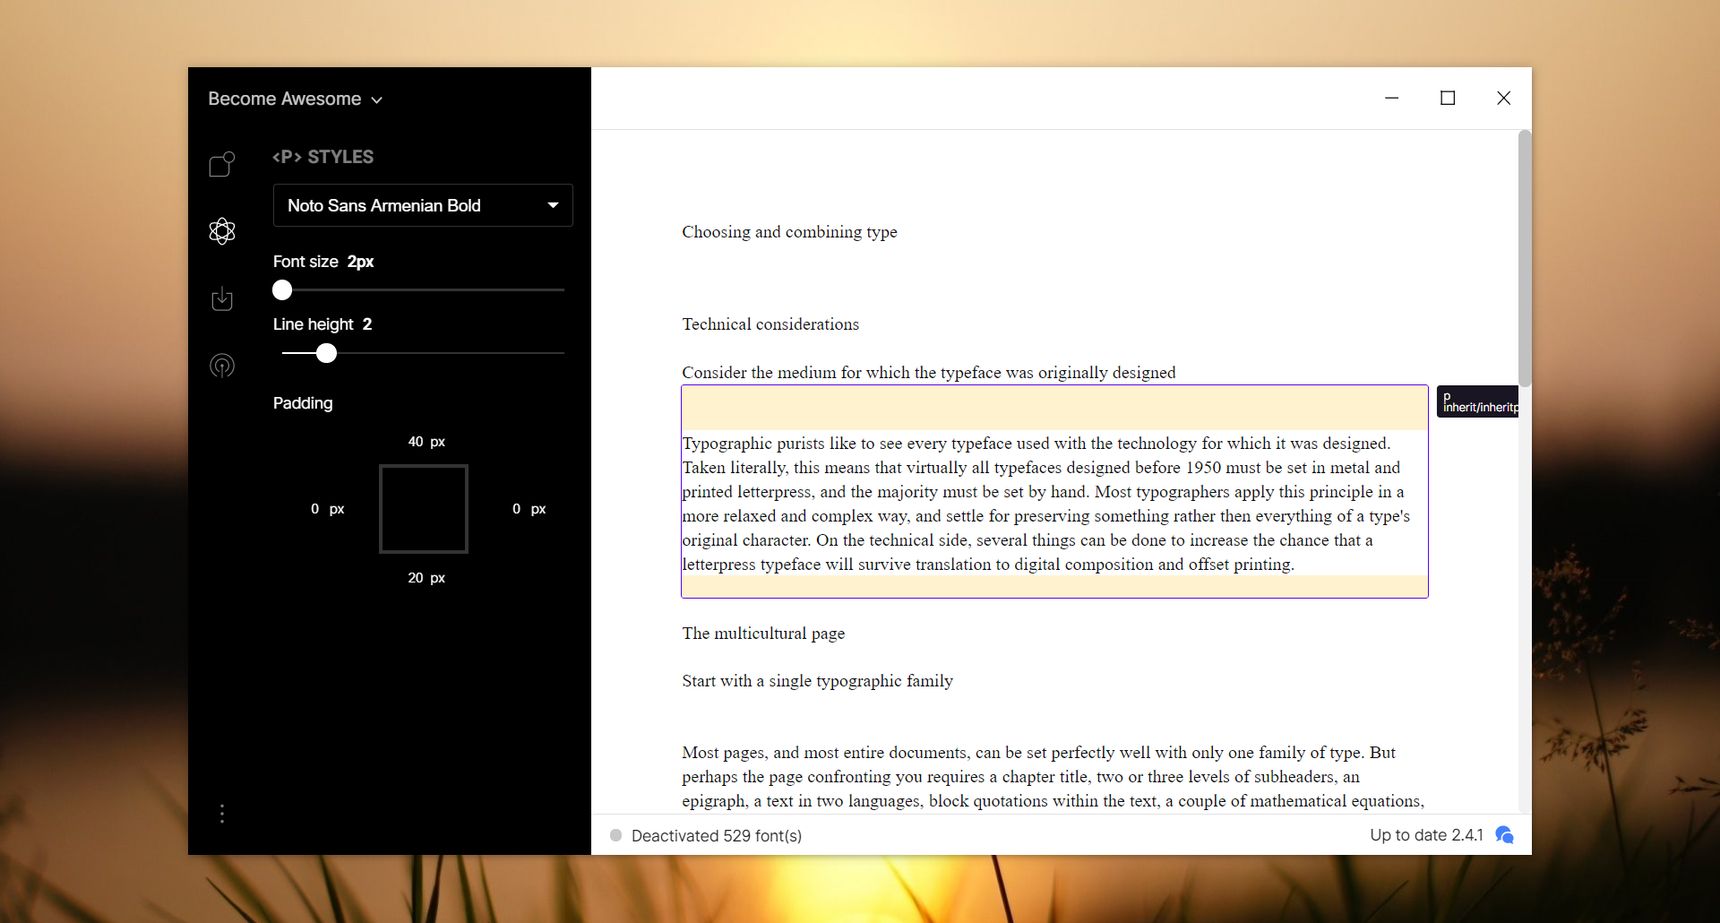Click the 'Technical considerations' heading
The height and width of the screenshot is (923, 1720).
pyautogui.click(x=770, y=324)
